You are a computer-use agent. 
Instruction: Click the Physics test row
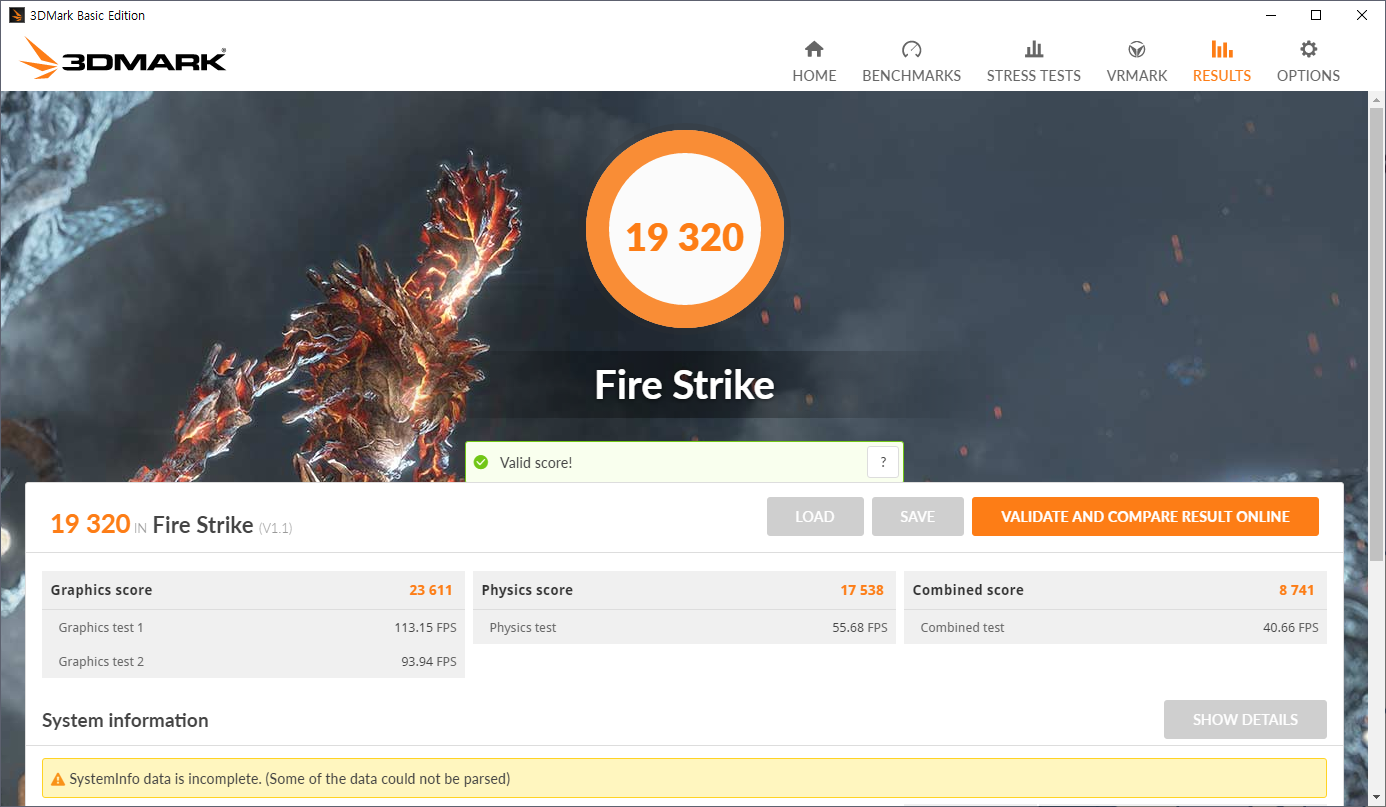point(684,628)
